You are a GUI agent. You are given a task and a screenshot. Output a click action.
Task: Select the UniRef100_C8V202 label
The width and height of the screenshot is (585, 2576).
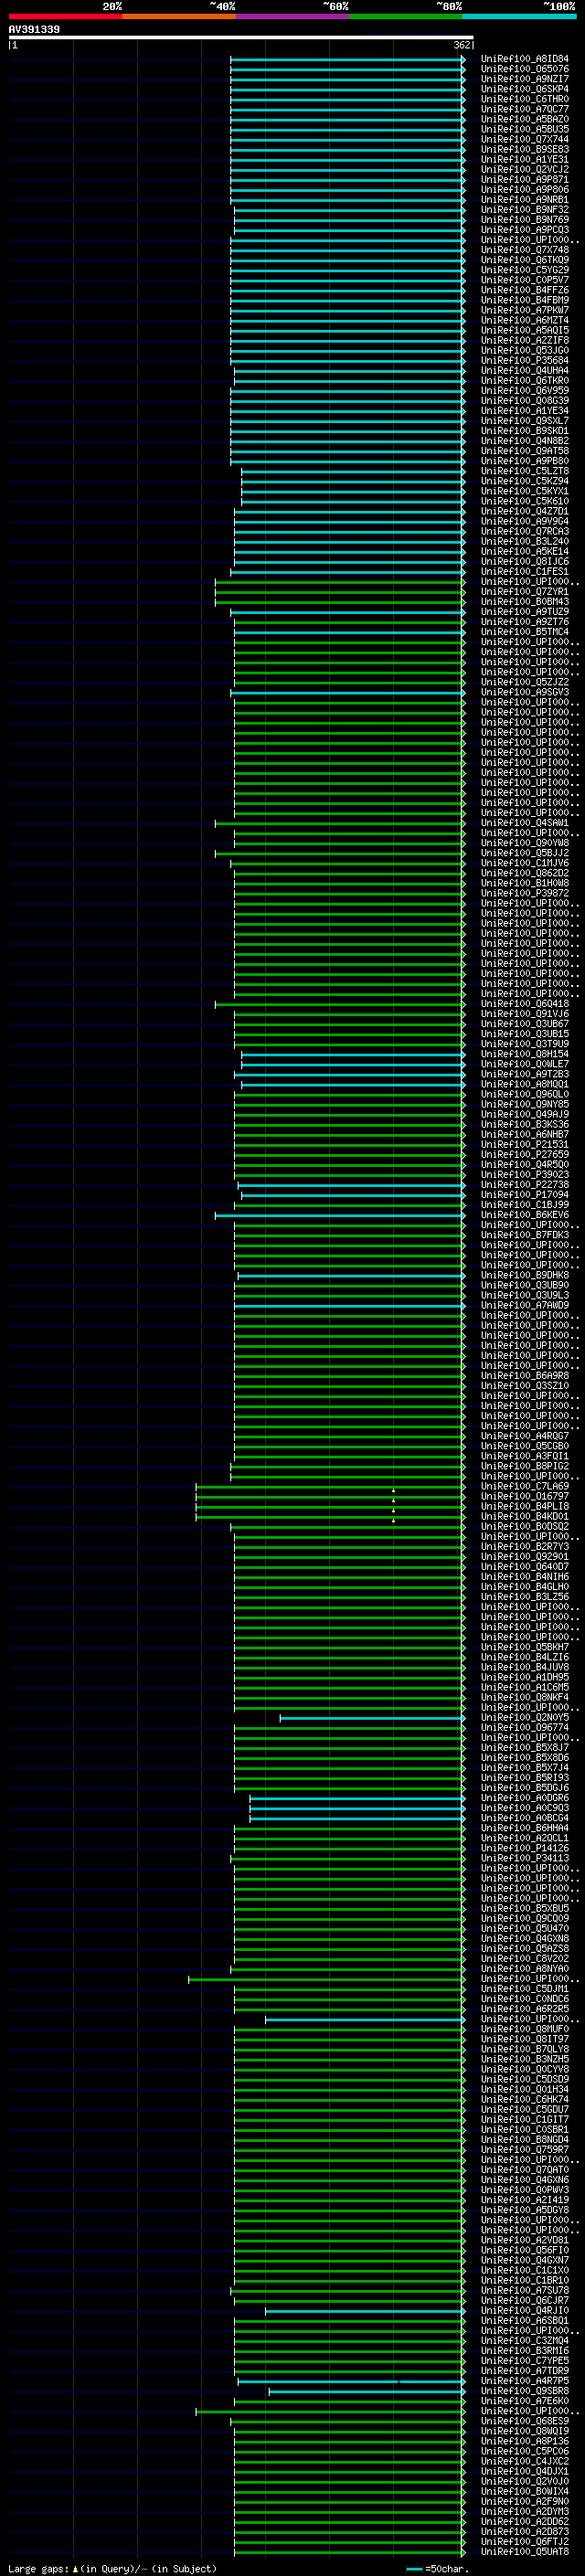tap(525, 1958)
